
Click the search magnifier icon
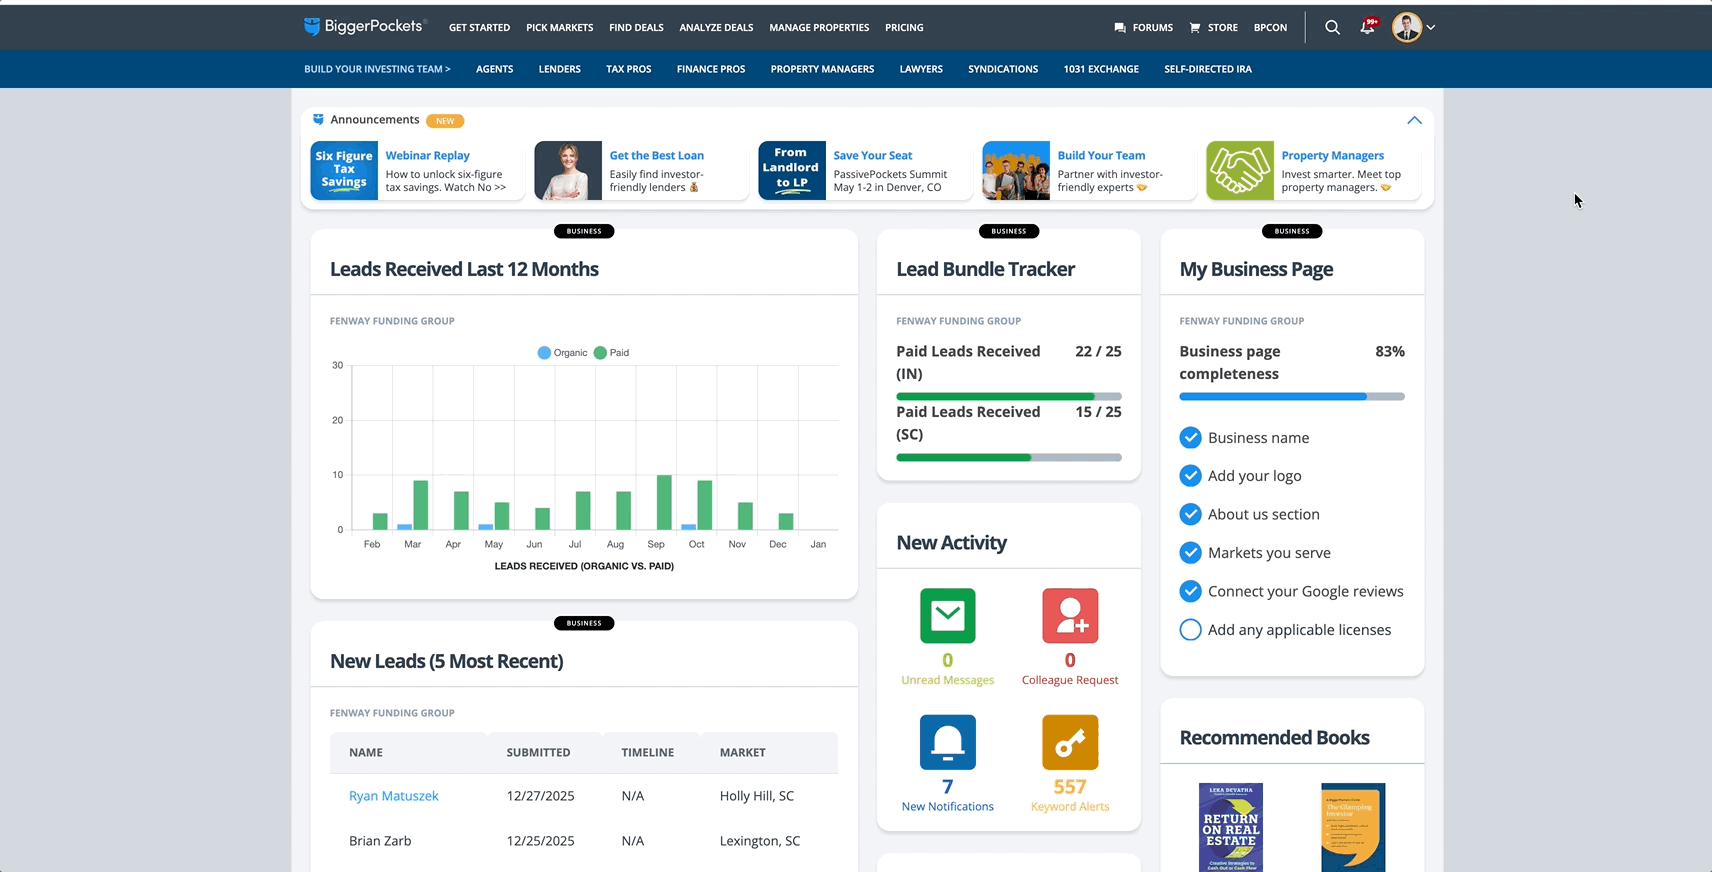[x=1332, y=28]
